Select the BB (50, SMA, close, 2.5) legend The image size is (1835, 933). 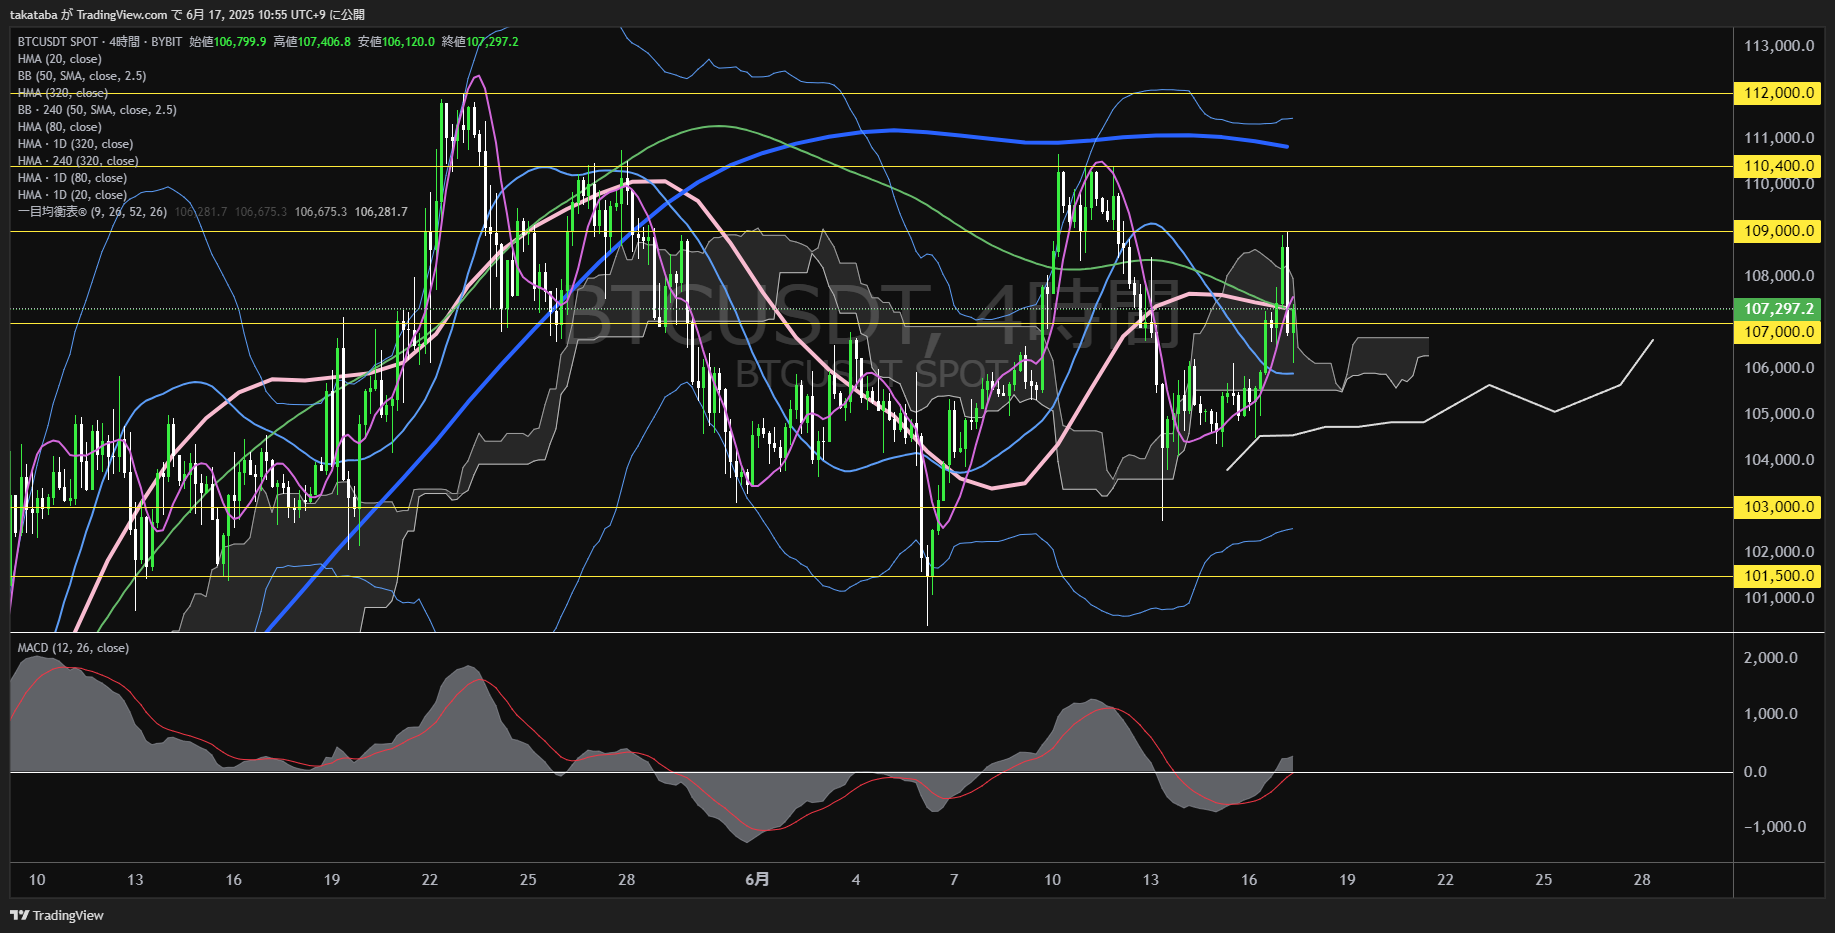click(82, 76)
